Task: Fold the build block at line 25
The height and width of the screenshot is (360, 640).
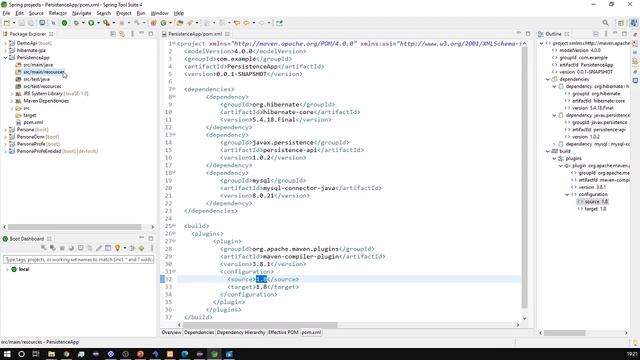Action: (174, 226)
